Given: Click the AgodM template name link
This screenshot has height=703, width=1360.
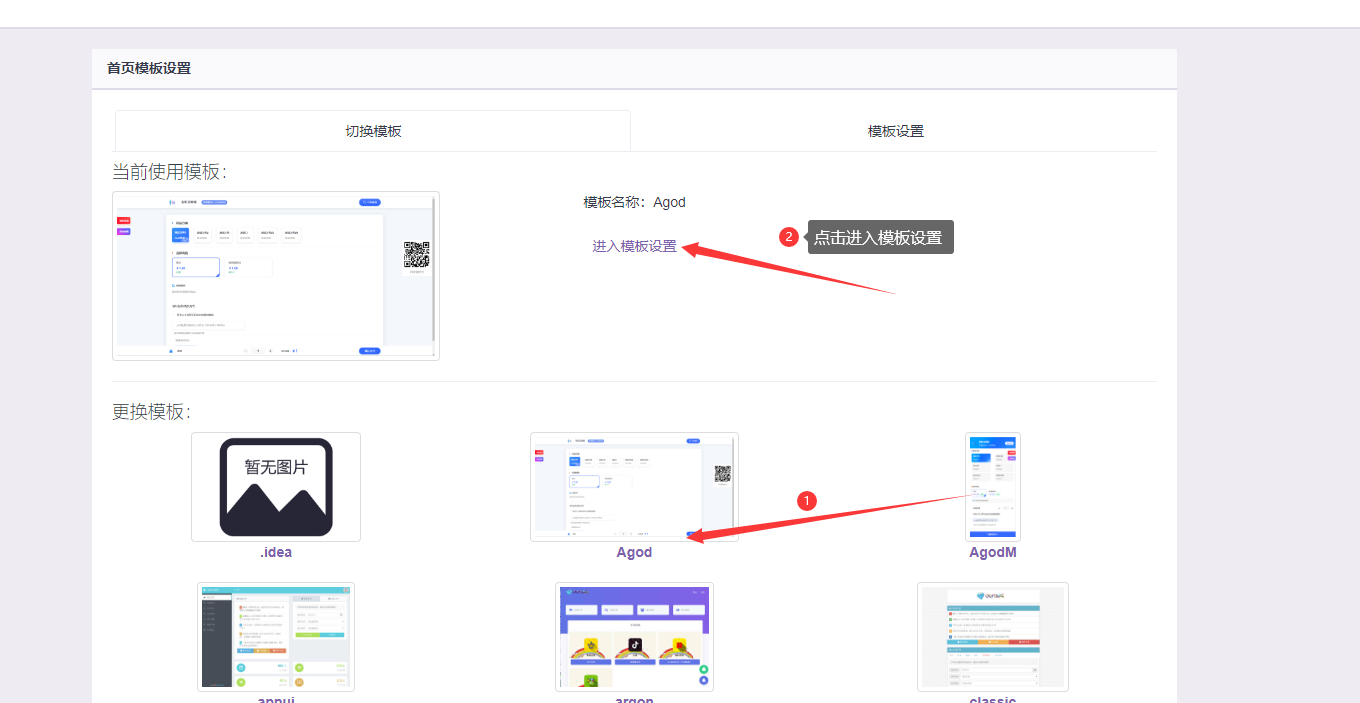Looking at the screenshot, I should tap(993, 552).
